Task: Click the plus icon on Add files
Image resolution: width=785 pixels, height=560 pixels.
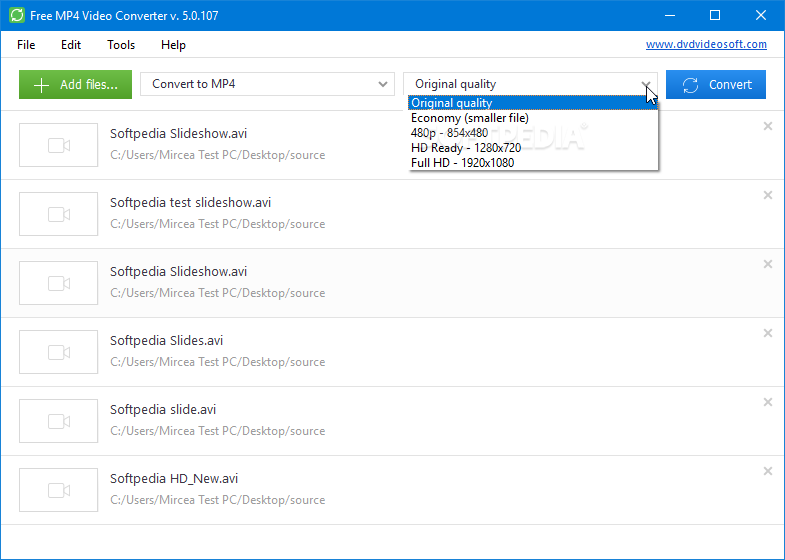Action: (41, 85)
